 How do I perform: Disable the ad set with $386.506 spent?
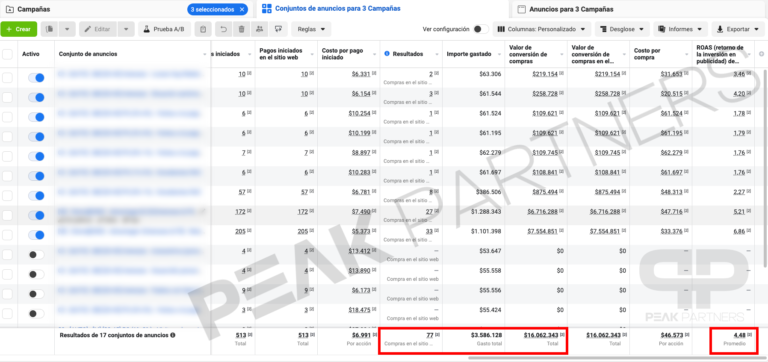point(36,196)
